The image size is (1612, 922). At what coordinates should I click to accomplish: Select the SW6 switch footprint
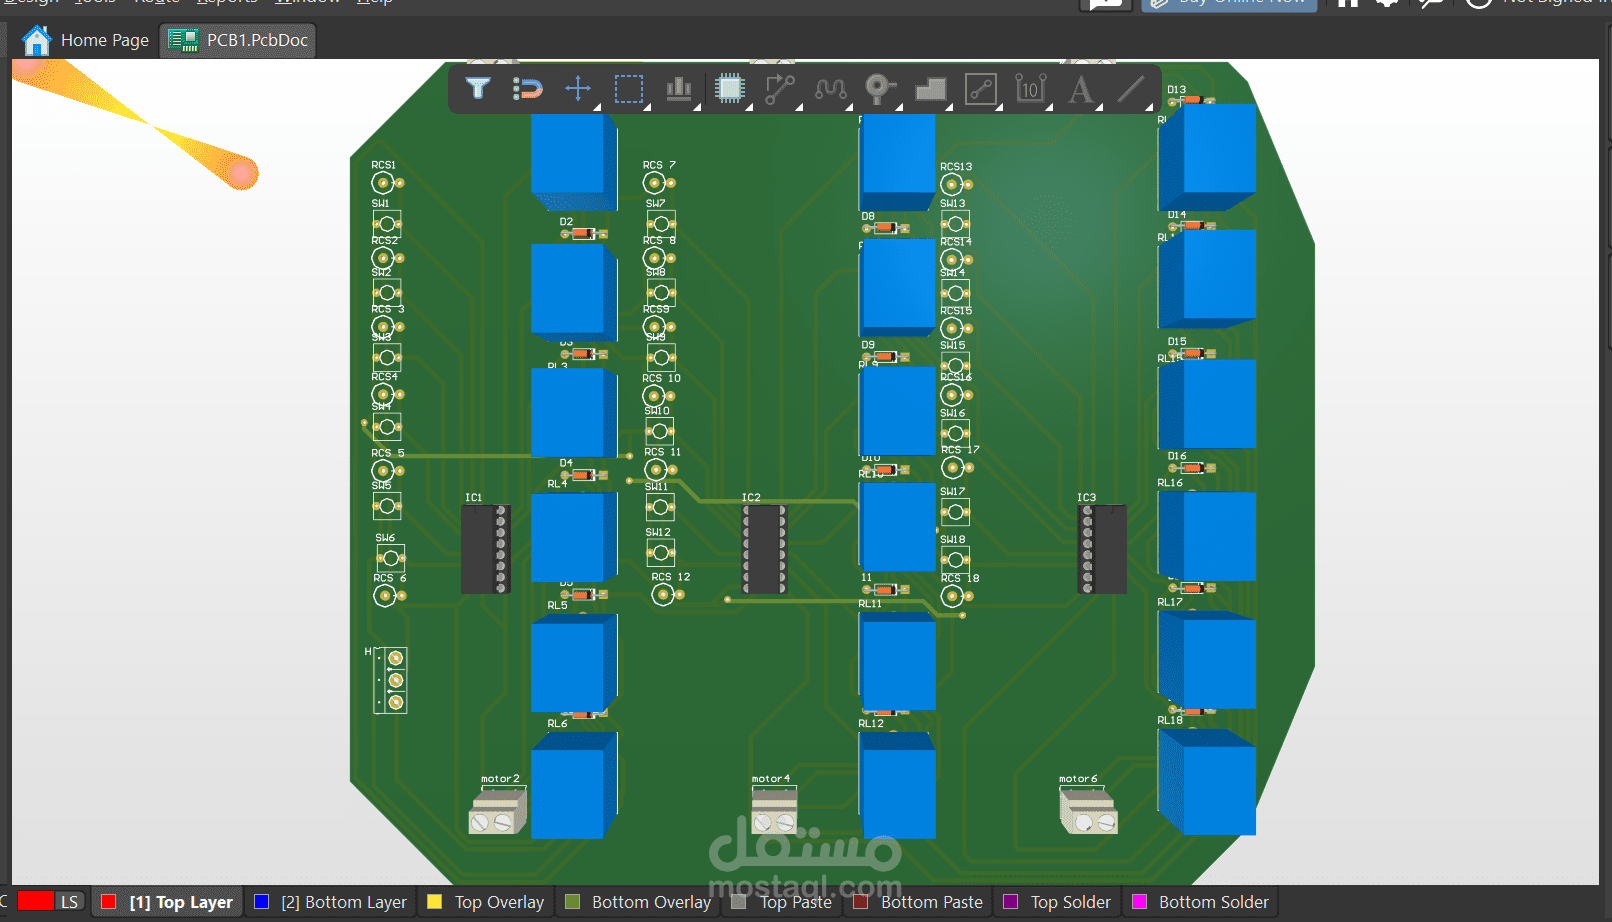pos(390,558)
